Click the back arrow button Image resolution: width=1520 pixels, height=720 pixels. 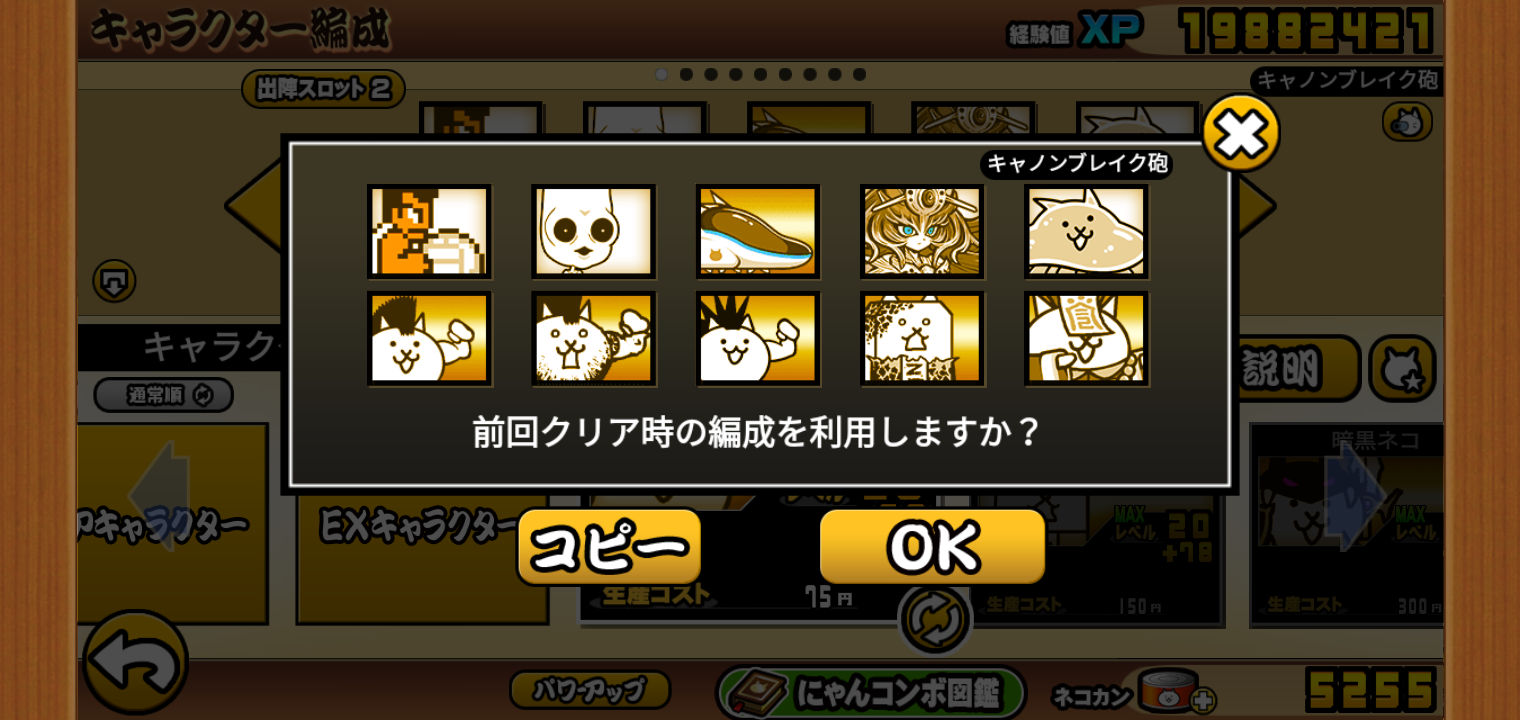click(x=135, y=662)
